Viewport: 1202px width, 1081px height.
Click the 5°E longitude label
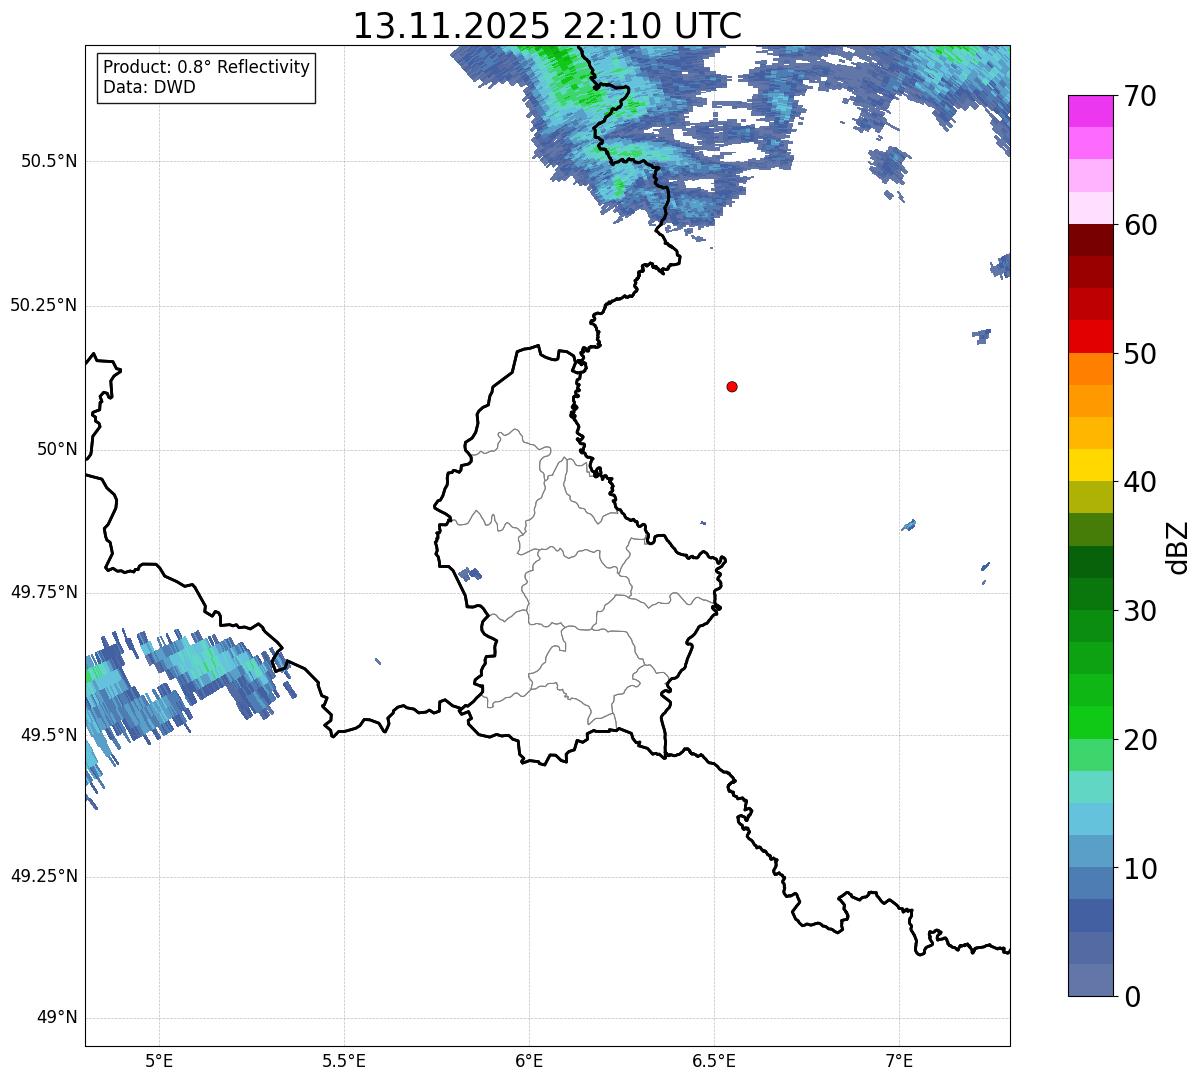[x=159, y=1061]
